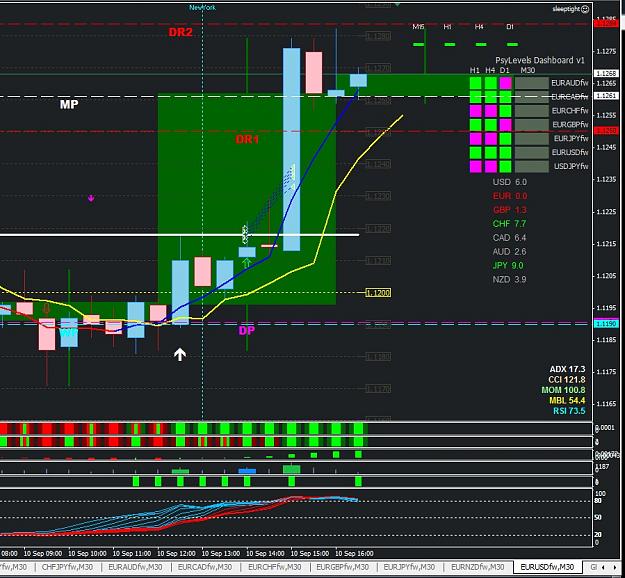Click the white 1.1268 price tag on axis
This screenshot has width=625, height=578.
pos(606,73)
